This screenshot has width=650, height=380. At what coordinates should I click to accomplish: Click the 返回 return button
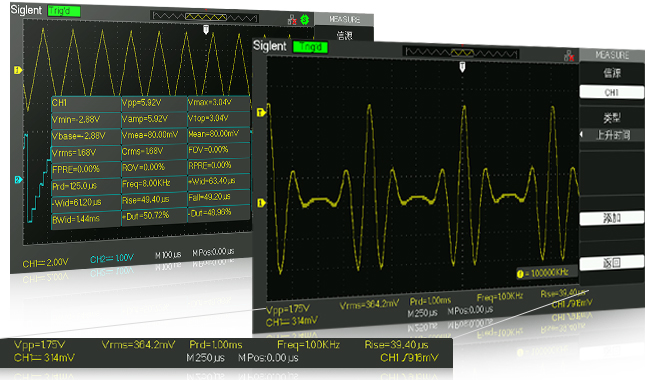click(x=611, y=263)
